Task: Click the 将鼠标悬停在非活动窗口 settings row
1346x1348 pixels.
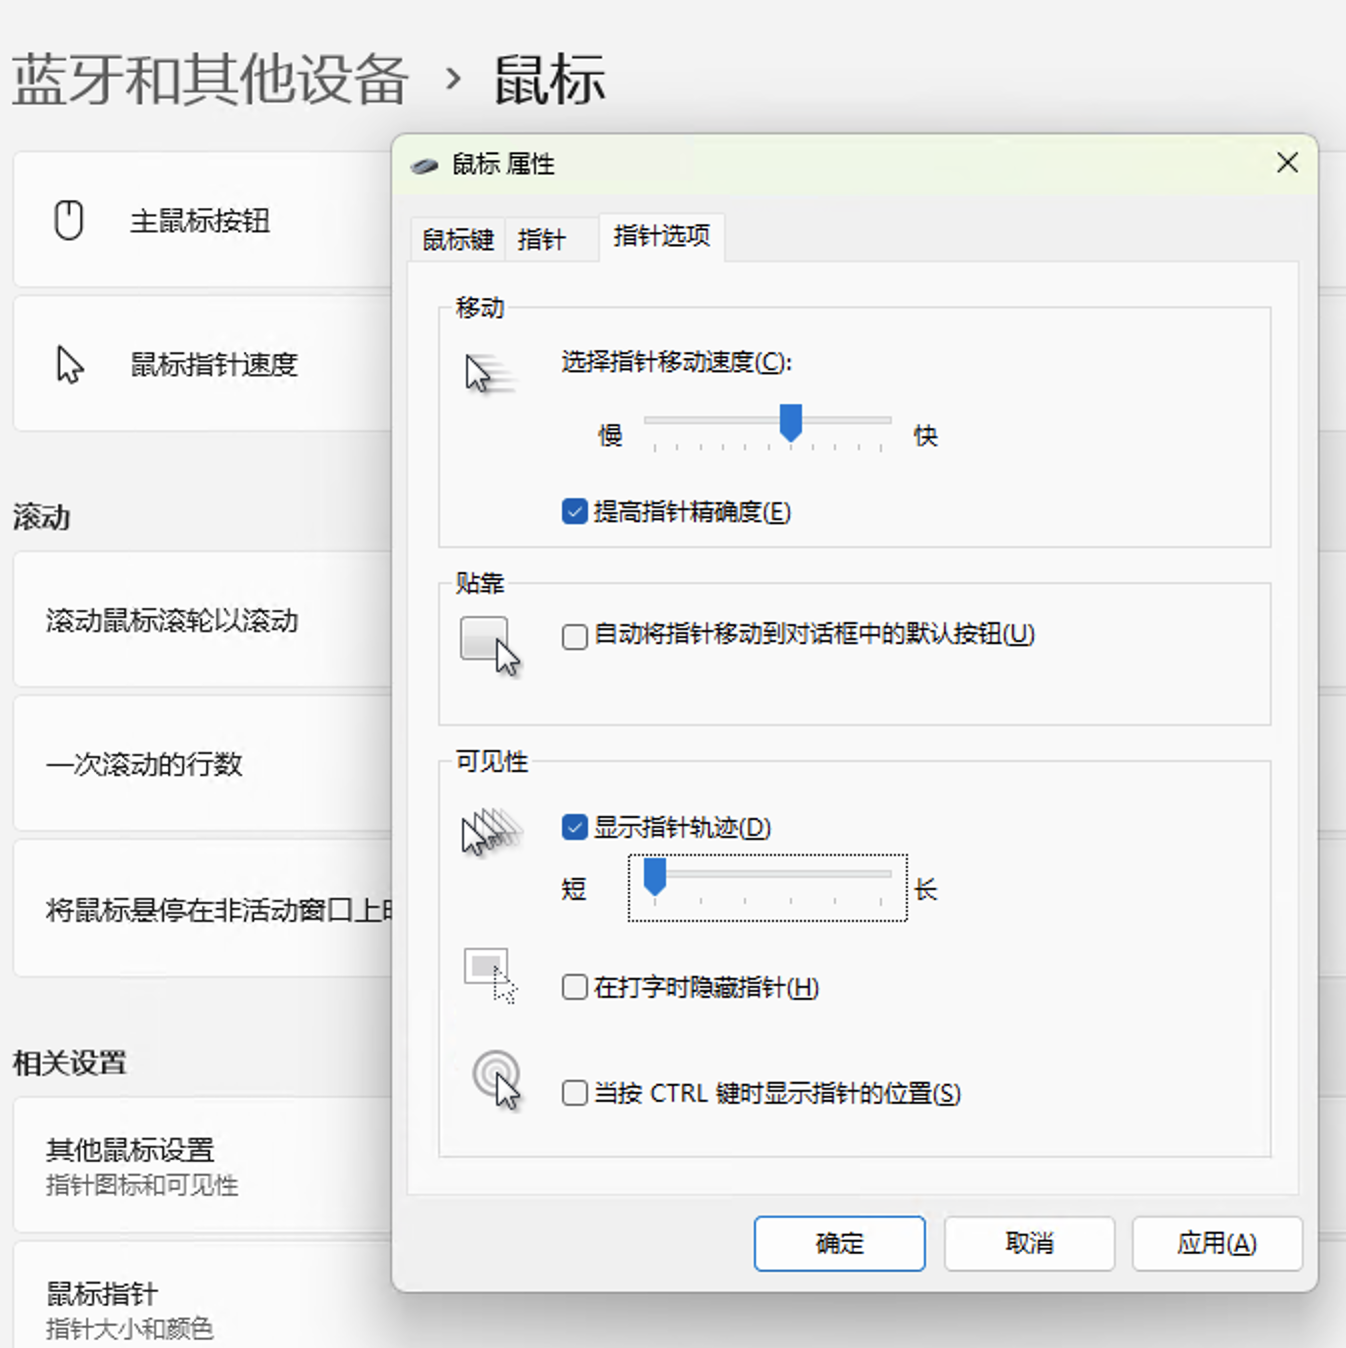Action: [x=203, y=909]
